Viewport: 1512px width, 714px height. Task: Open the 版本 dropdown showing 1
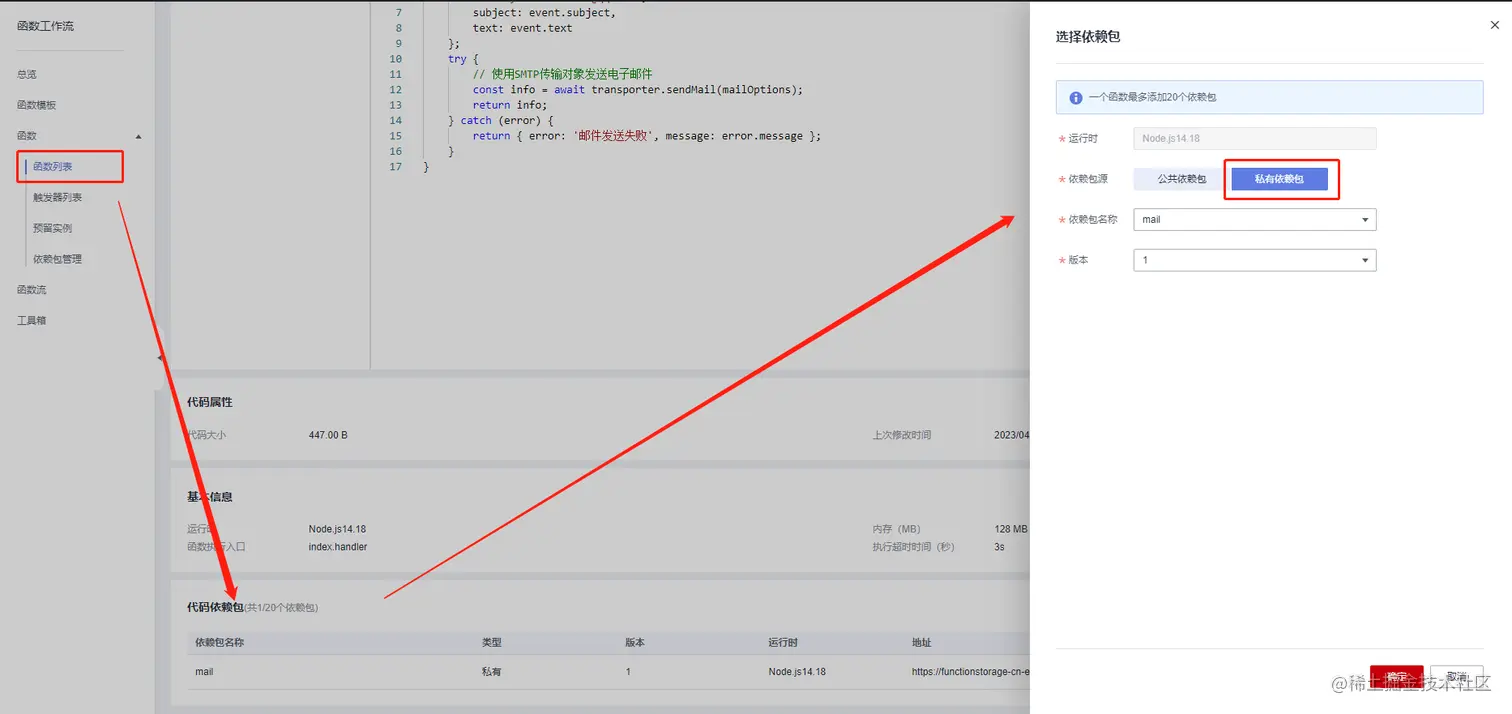(x=1254, y=260)
